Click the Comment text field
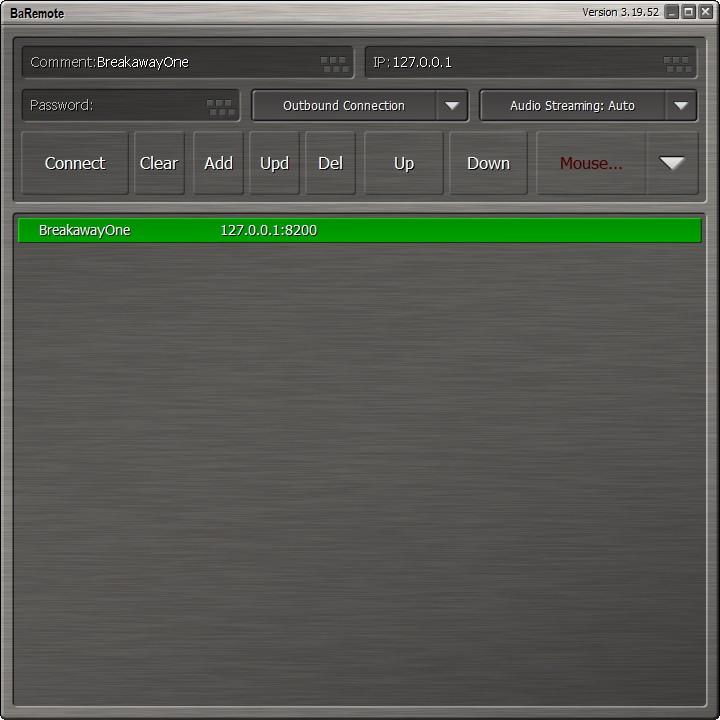This screenshot has height=720, width=720. tap(187, 62)
